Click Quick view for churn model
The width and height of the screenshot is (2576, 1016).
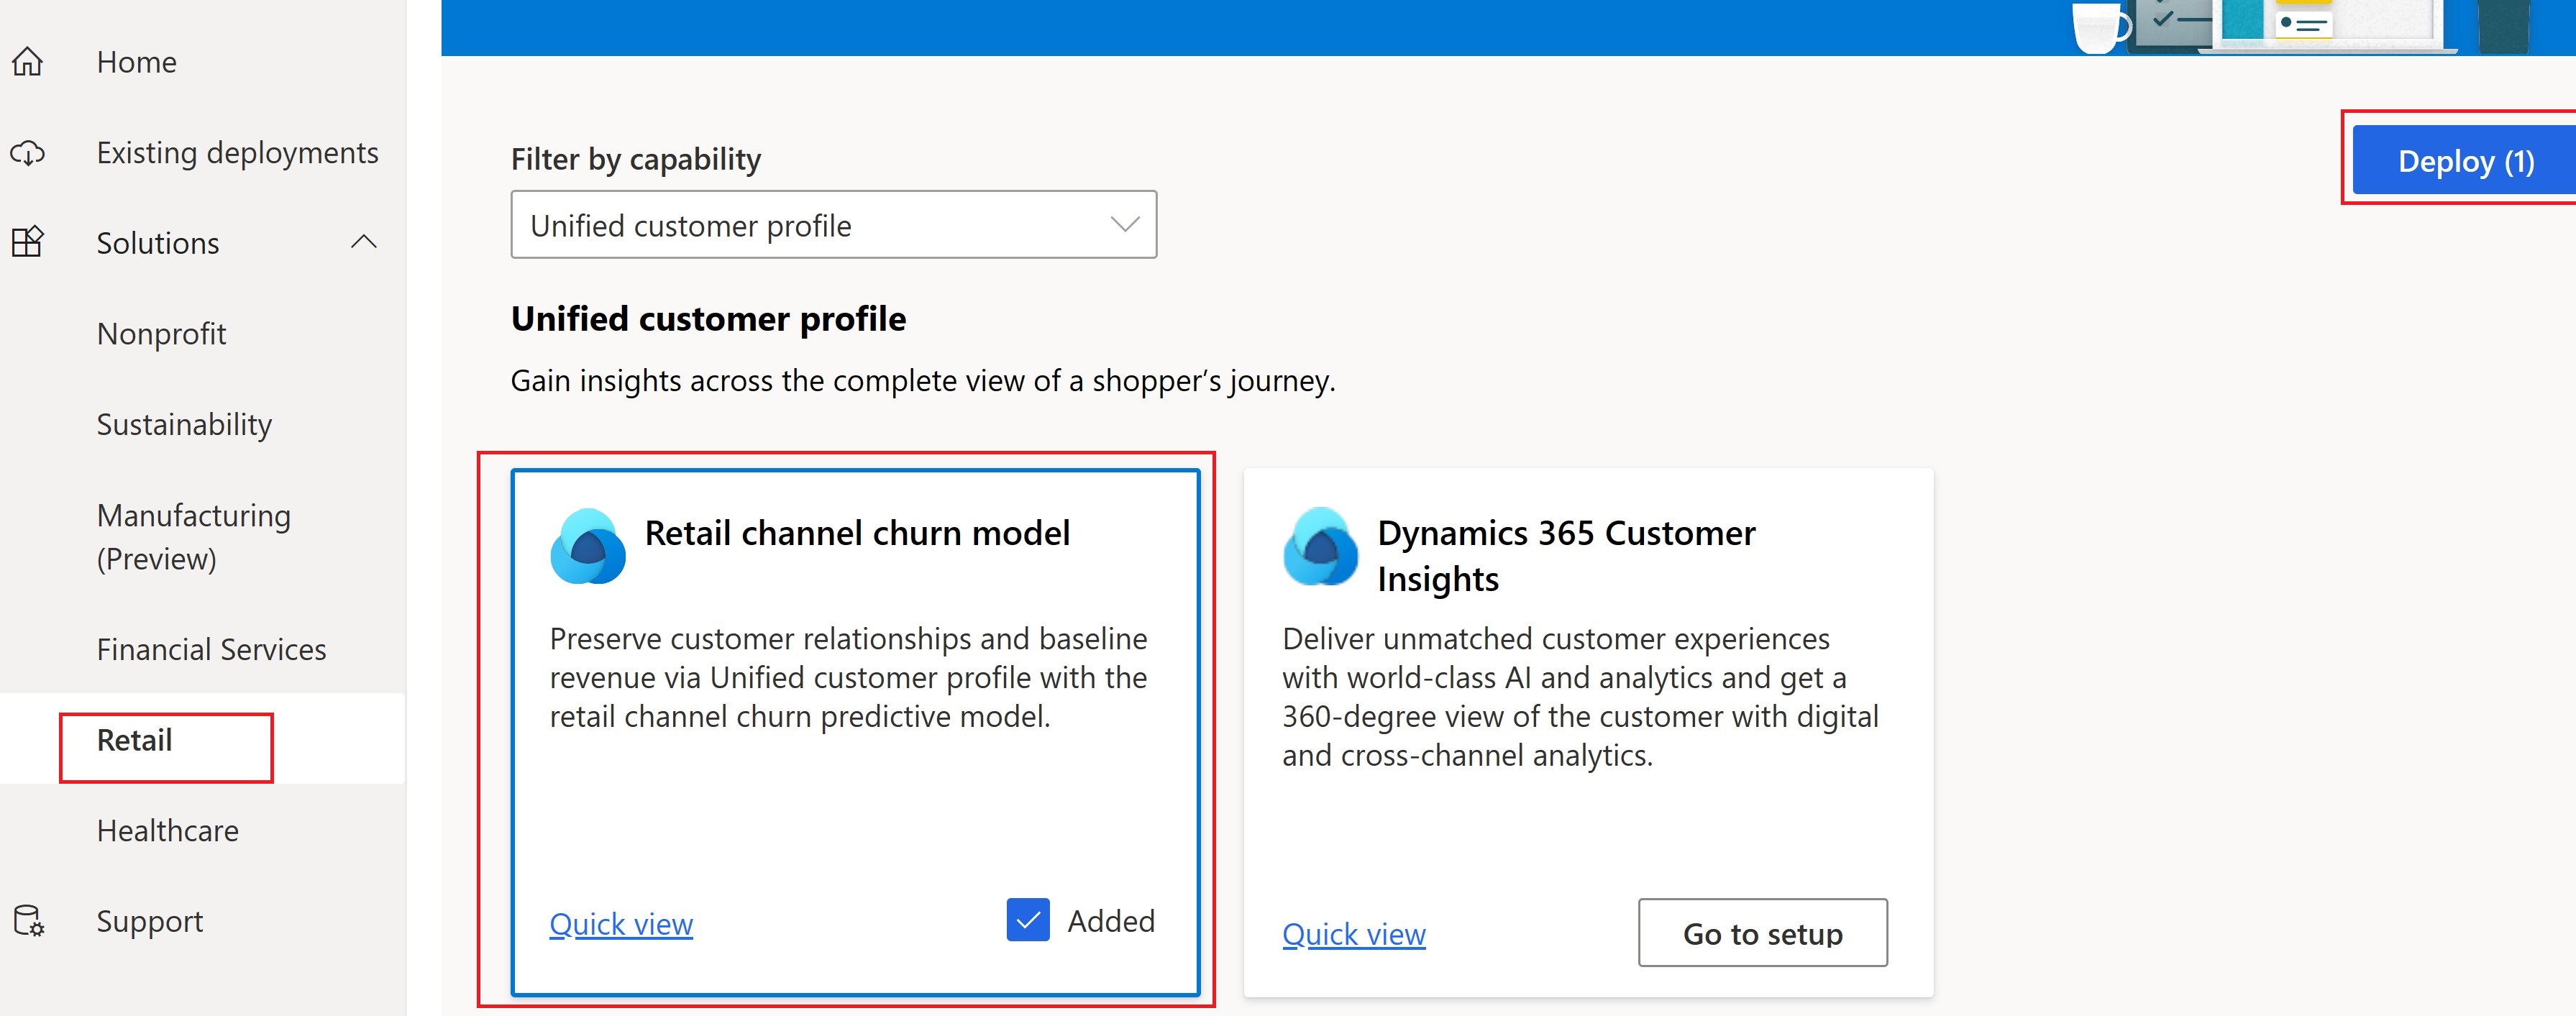tap(621, 924)
